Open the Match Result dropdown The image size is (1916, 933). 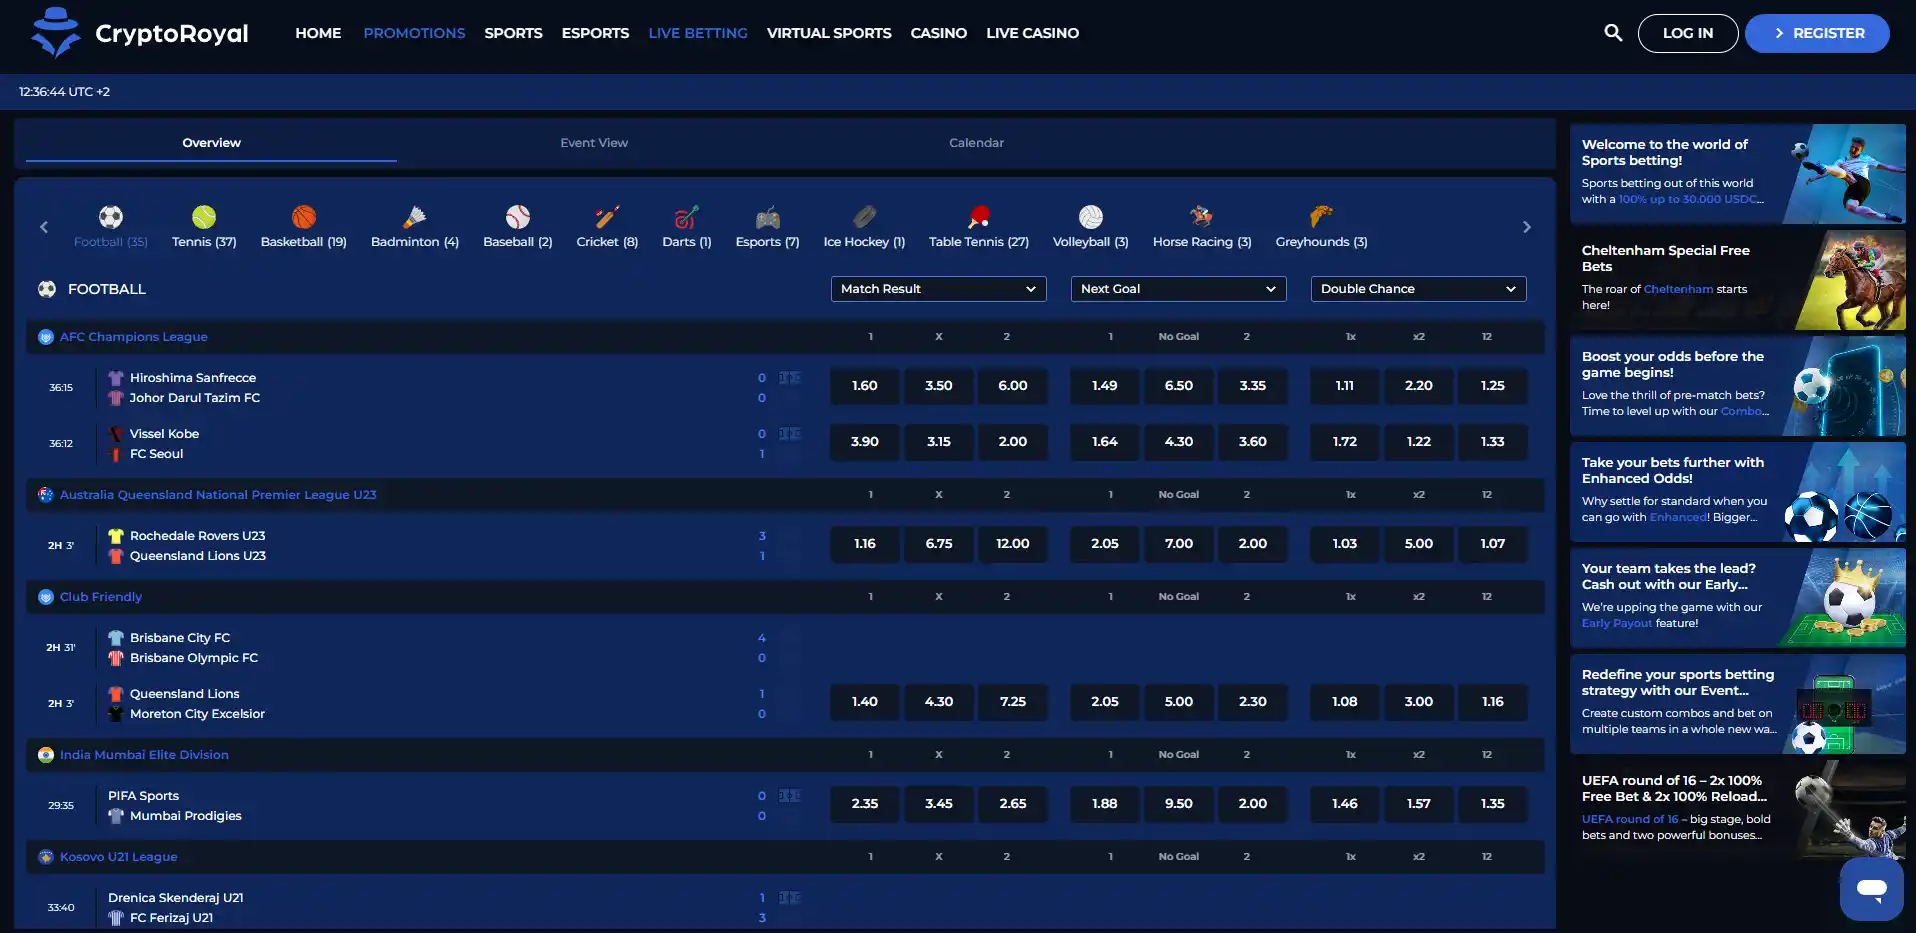pyautogui.click(x=939, y=289)
